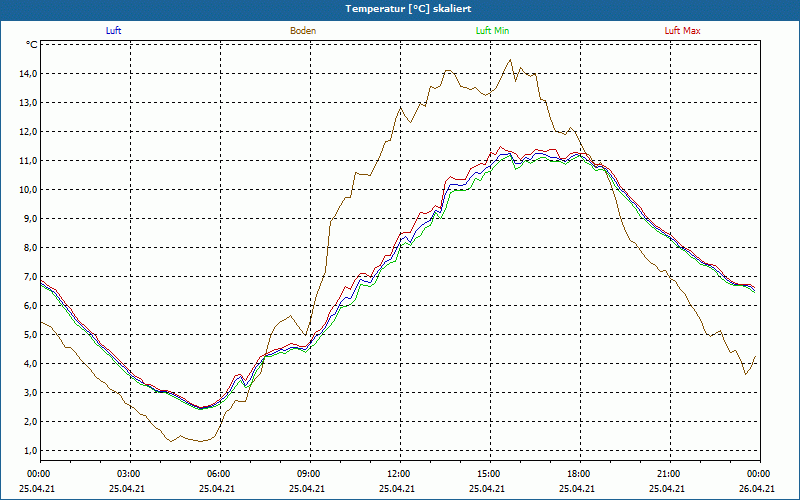Click the 14,0 y-axis value
The height and width of the screenshot is (500, 800).
tap(29, 73)
